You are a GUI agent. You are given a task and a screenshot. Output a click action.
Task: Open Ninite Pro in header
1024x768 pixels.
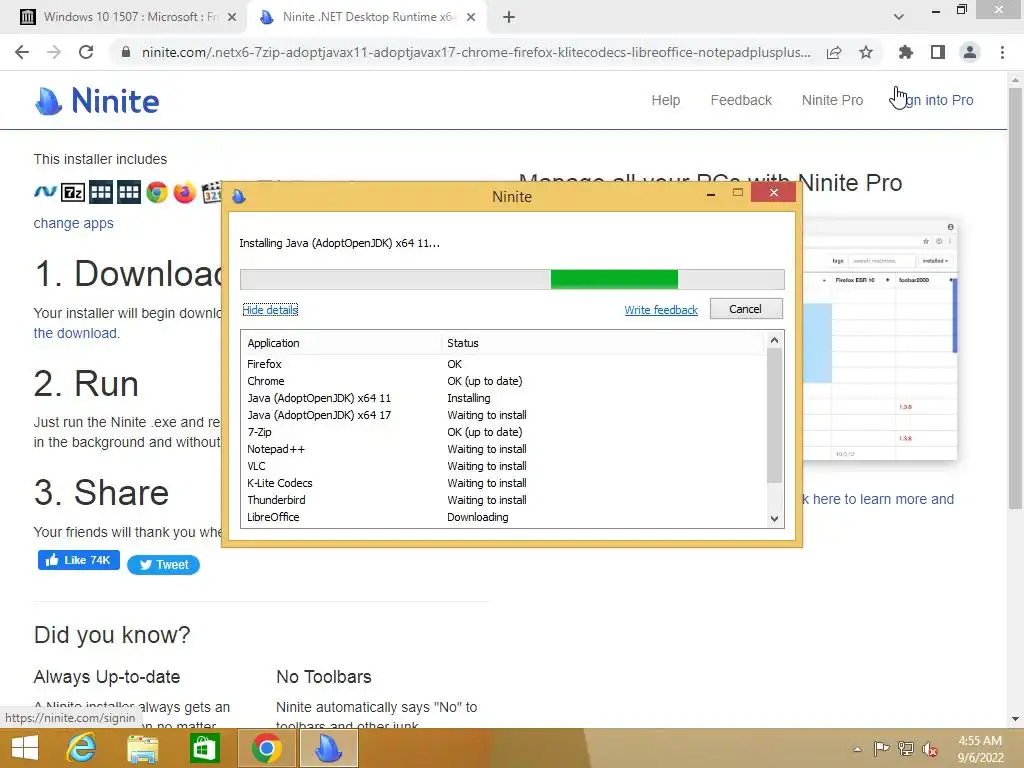pyautogui.click(x=832, y=101)
